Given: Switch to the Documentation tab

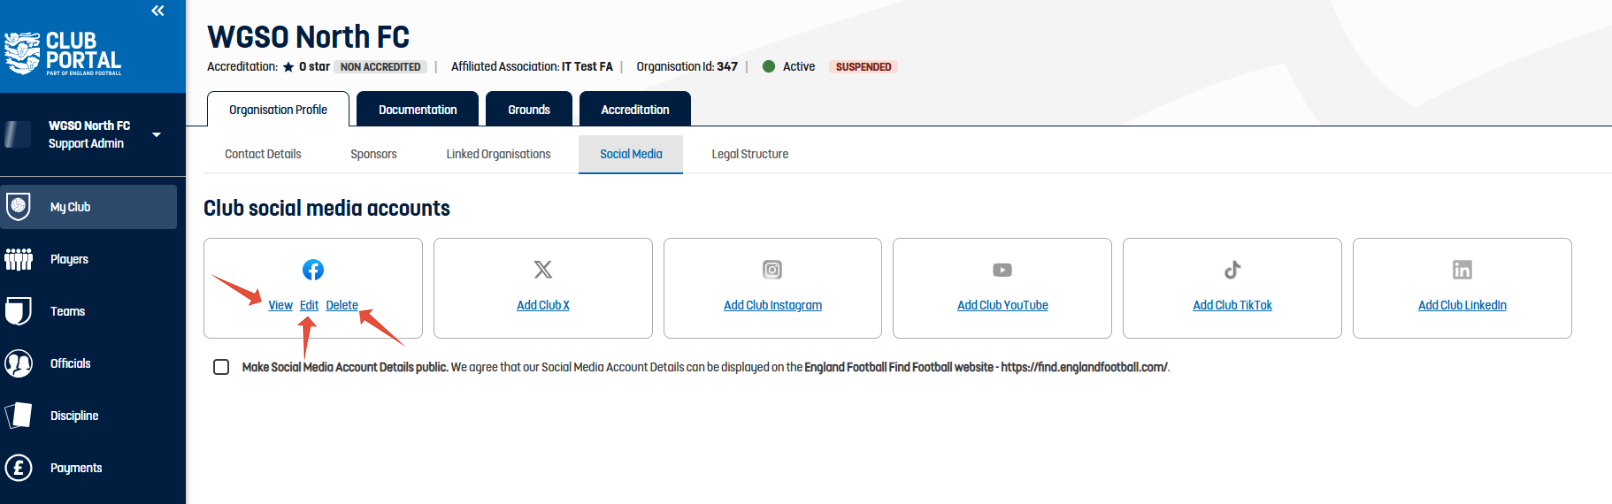Looking at the screenshot, I should (x=418, y=109).
